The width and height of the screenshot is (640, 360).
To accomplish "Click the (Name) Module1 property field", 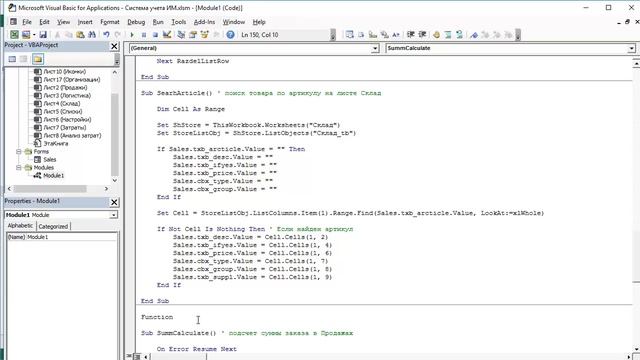I will (61, 237).
